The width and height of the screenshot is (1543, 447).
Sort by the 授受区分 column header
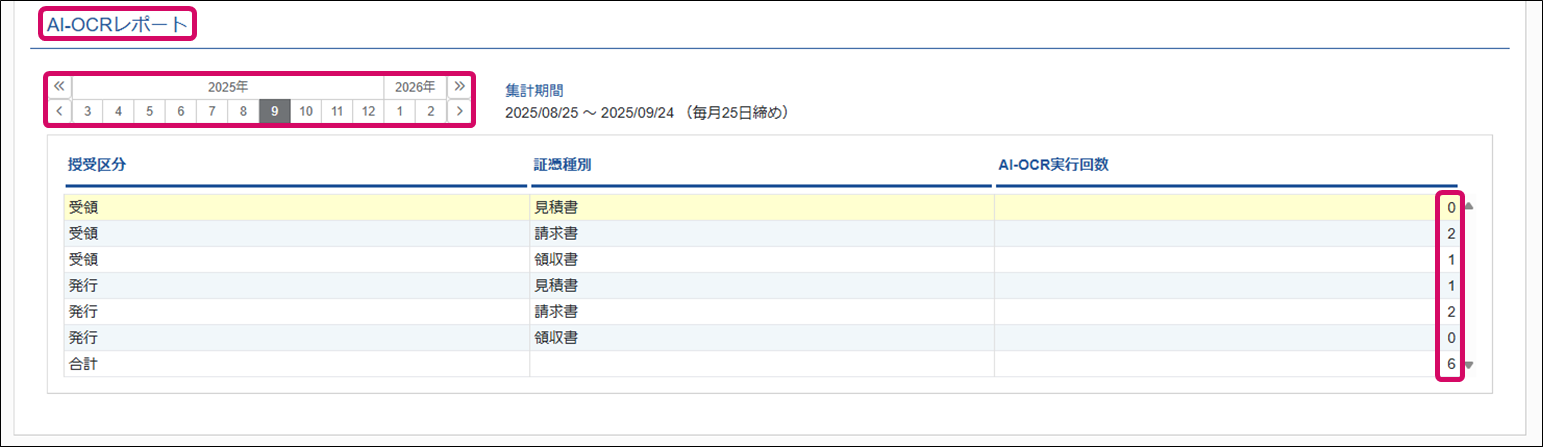click(x=97, y=165)
